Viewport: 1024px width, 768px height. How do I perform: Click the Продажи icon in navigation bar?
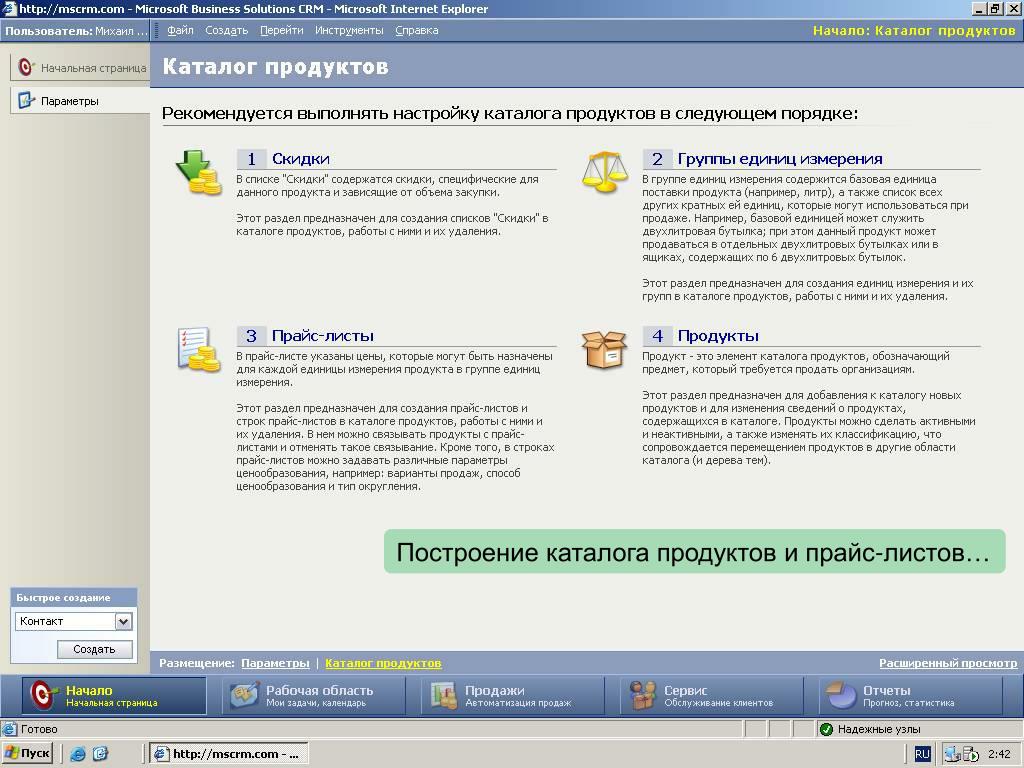point(444,696)
